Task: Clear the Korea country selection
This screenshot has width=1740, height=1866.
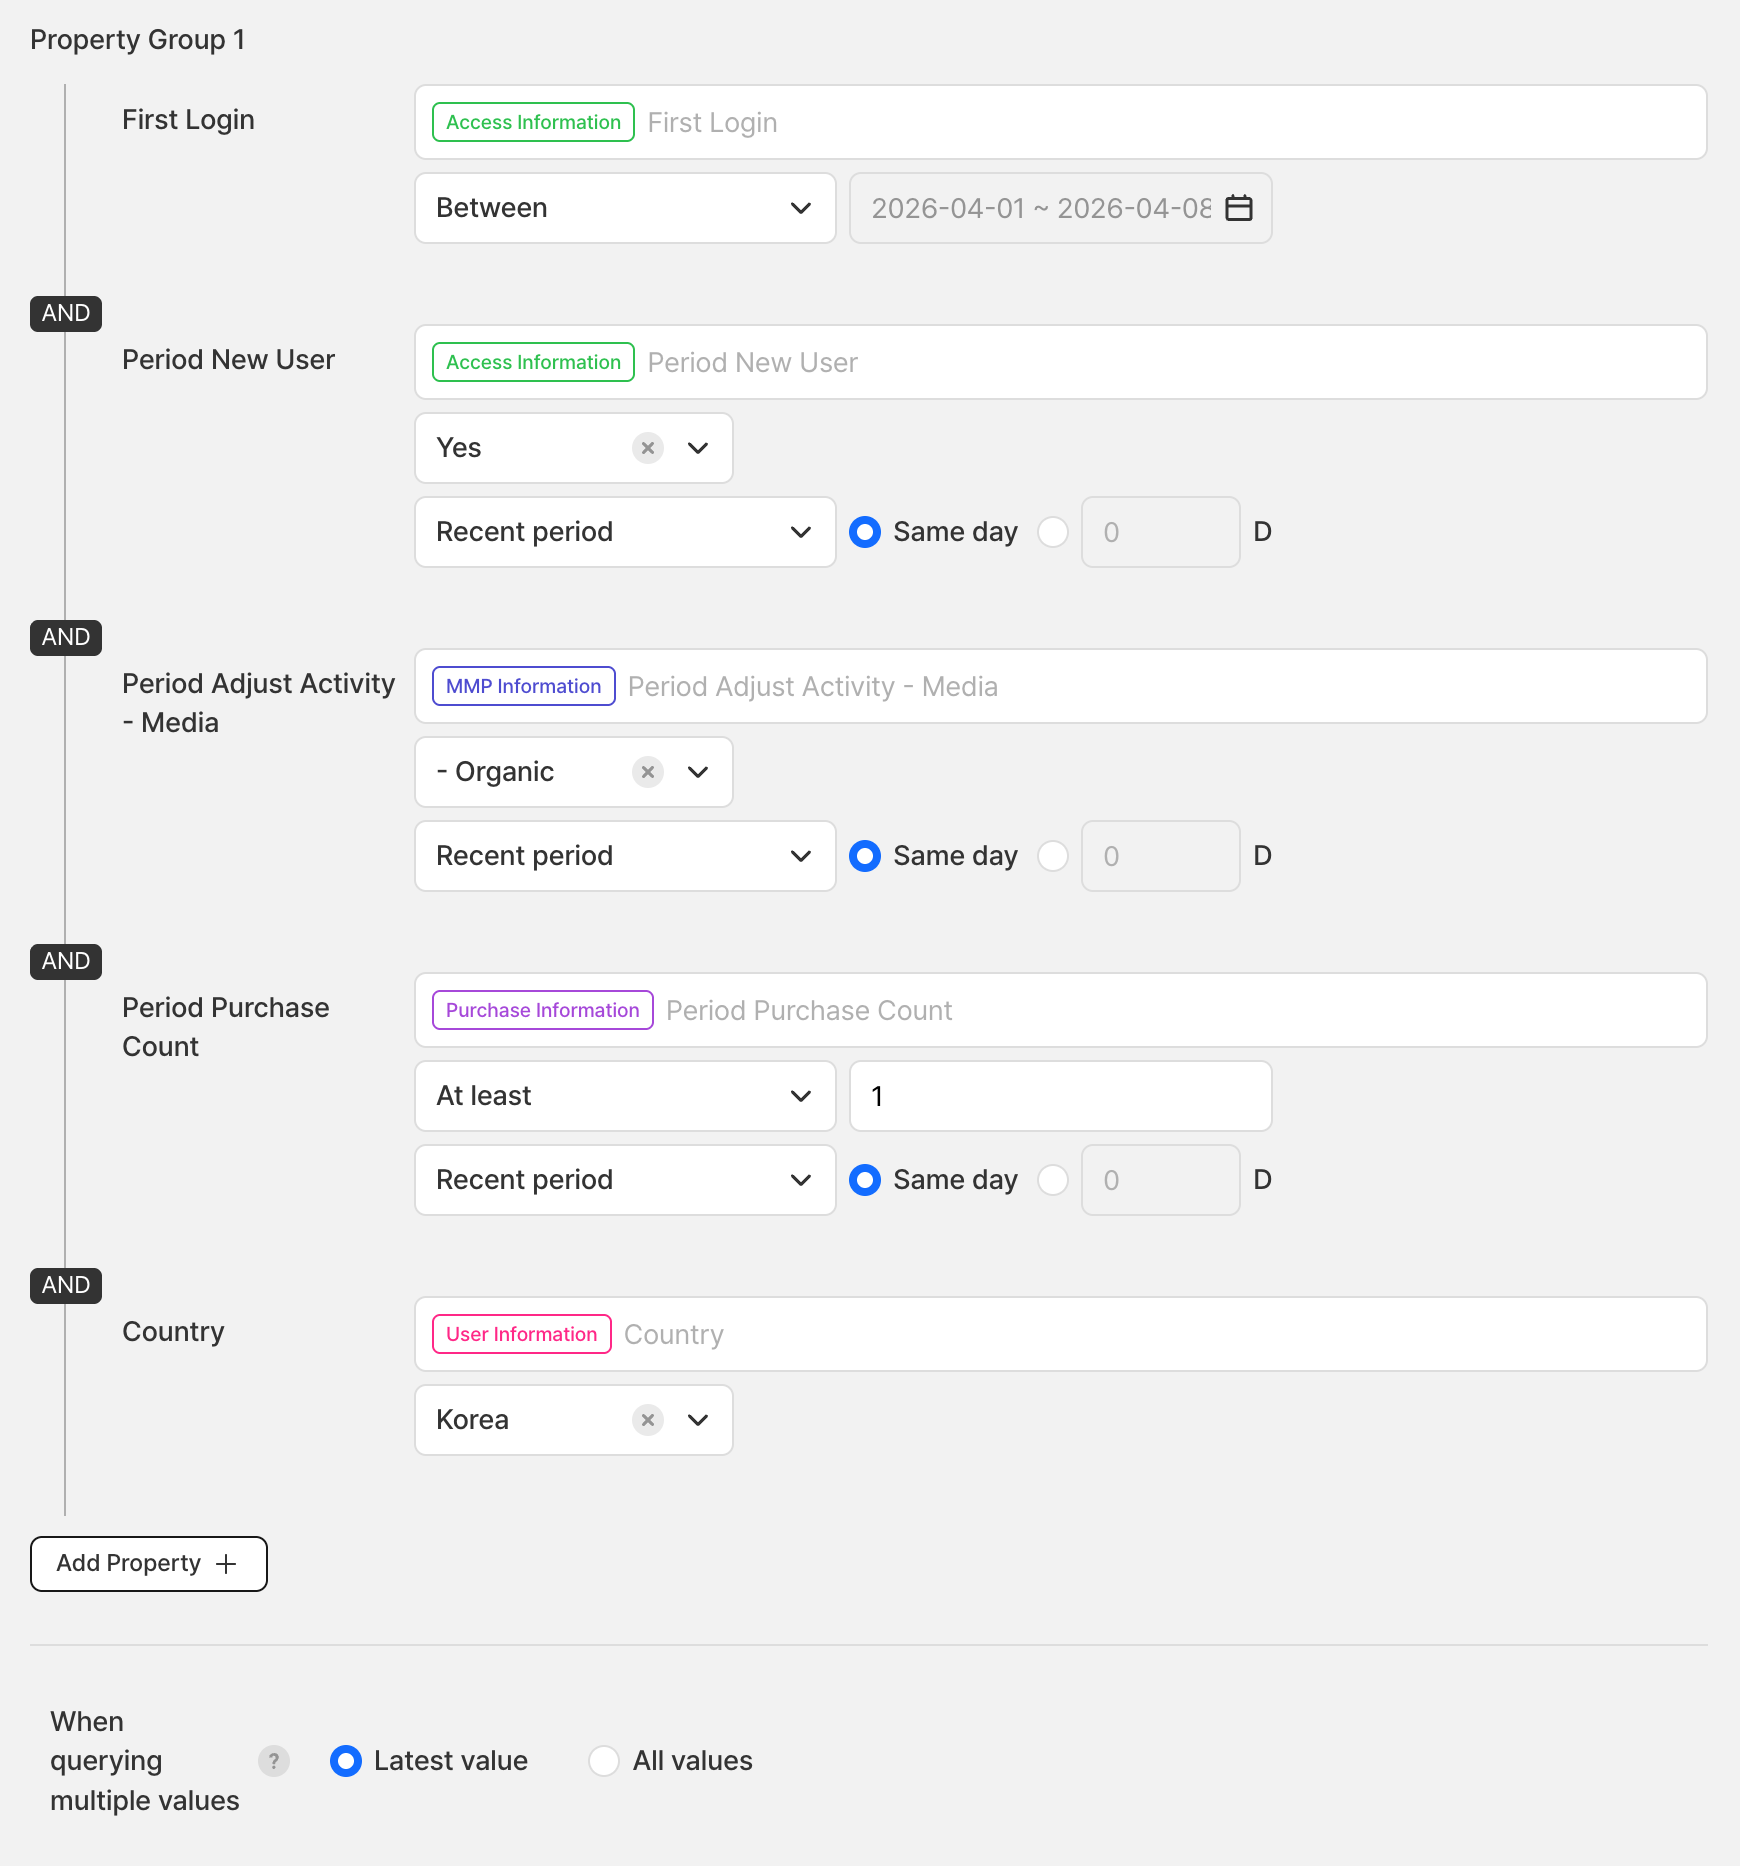Action: (x=648, y=1420)
